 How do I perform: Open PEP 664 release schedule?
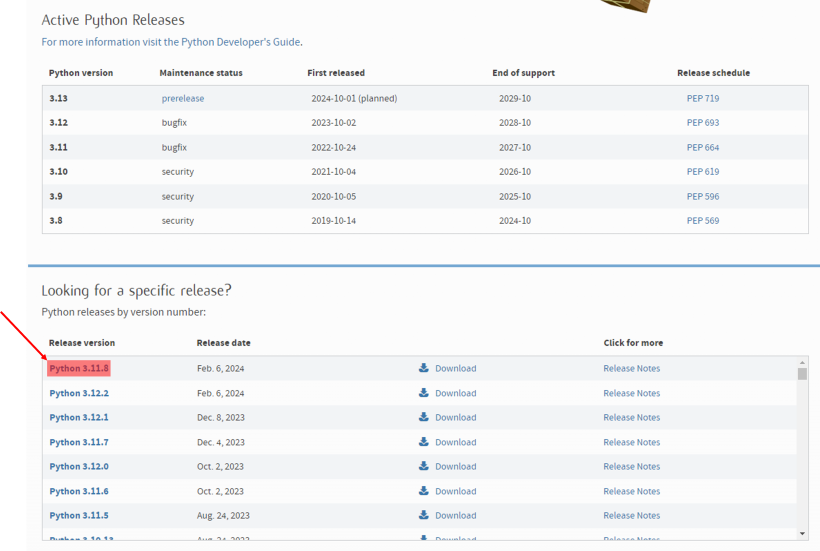coord(703,147)
